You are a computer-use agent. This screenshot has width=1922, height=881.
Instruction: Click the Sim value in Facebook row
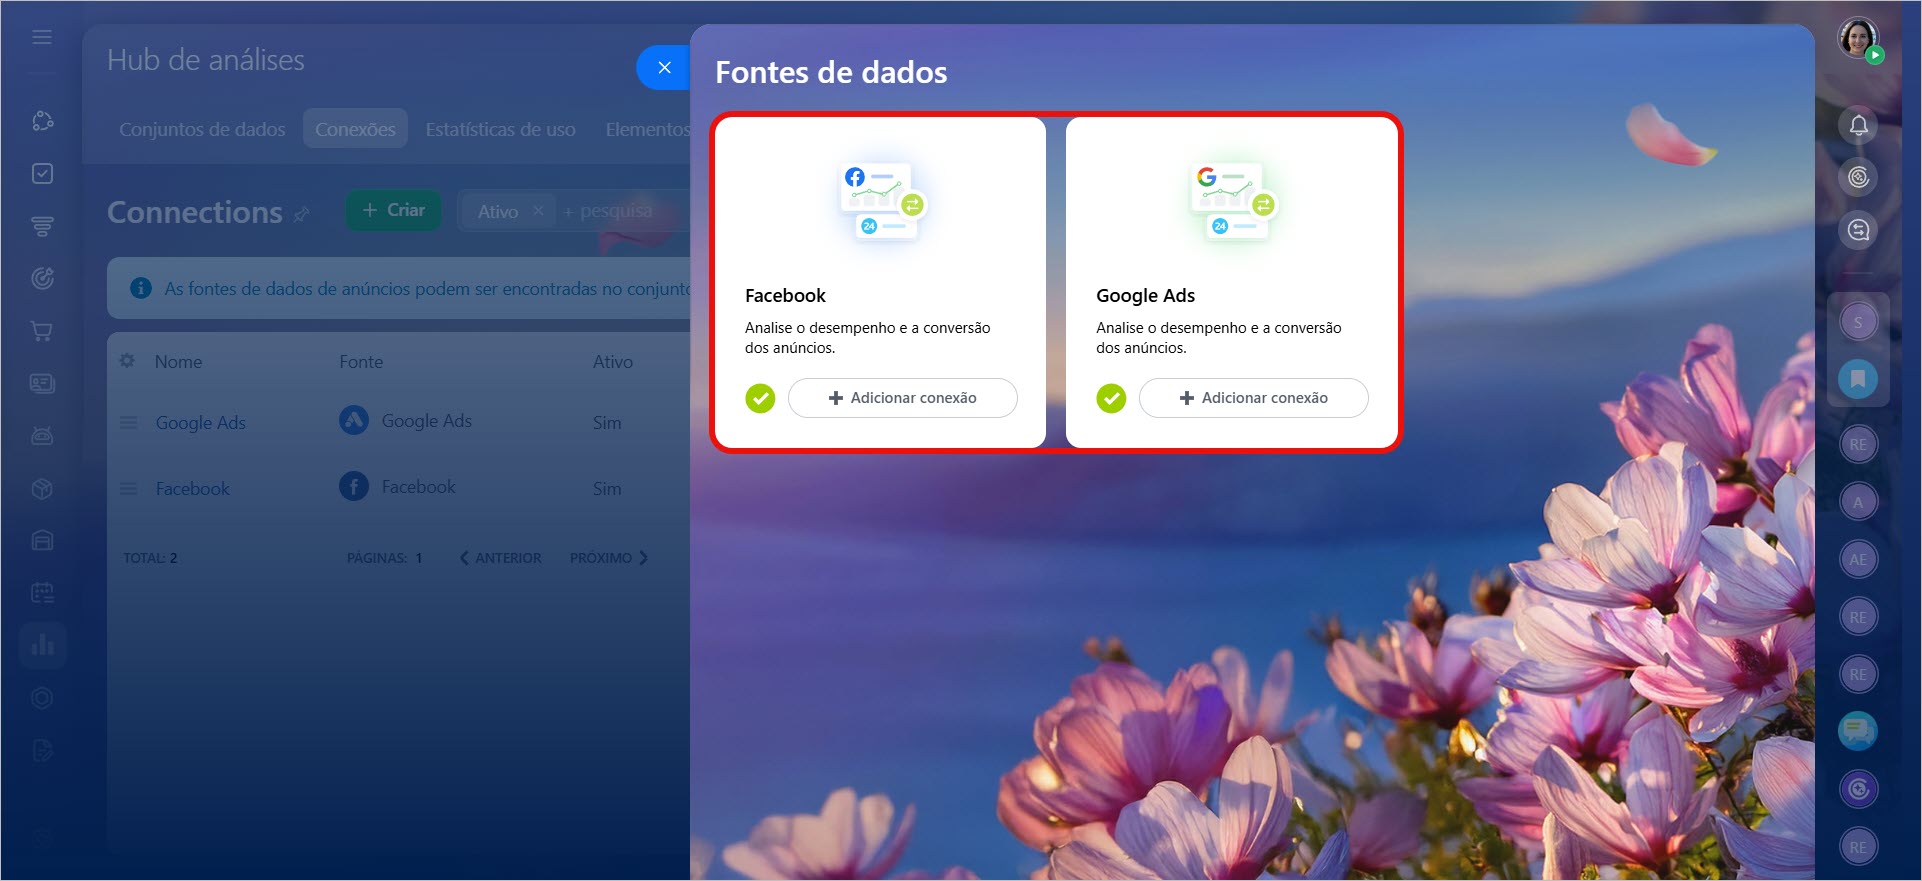pos(607,489)
